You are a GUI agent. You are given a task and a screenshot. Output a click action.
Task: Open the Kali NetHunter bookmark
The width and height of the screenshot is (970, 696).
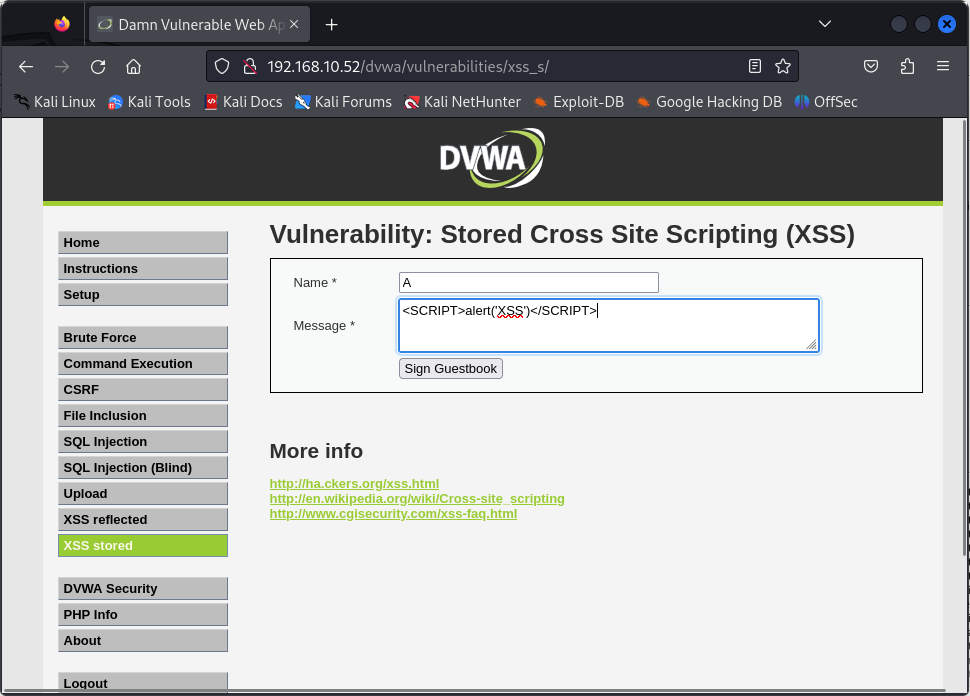462,102
